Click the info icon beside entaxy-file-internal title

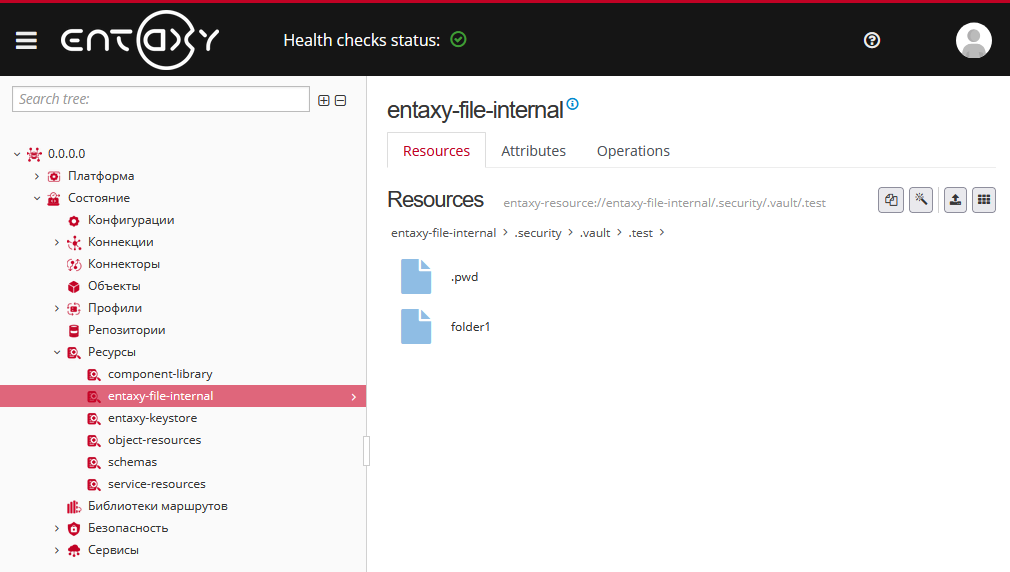tap(573, 104)
